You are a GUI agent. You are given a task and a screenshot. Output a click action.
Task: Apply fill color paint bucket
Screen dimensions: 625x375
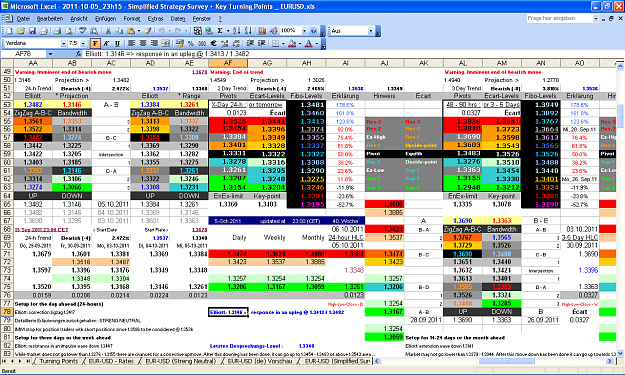pos(292,43)
